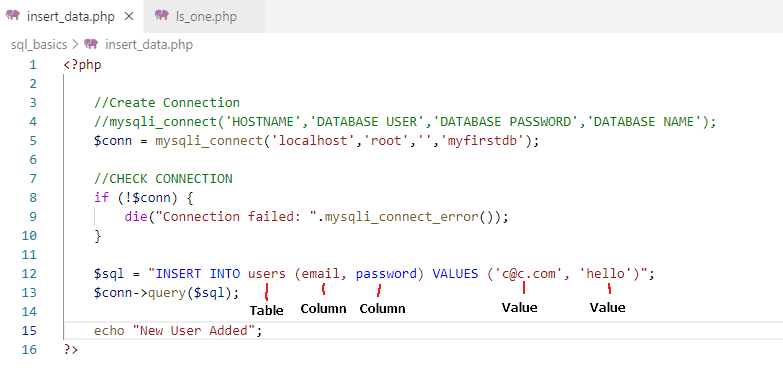The width and height of the screenshot is (783, 384).
Task: Click the //Create Connection comment
Action: click(167, 103)
